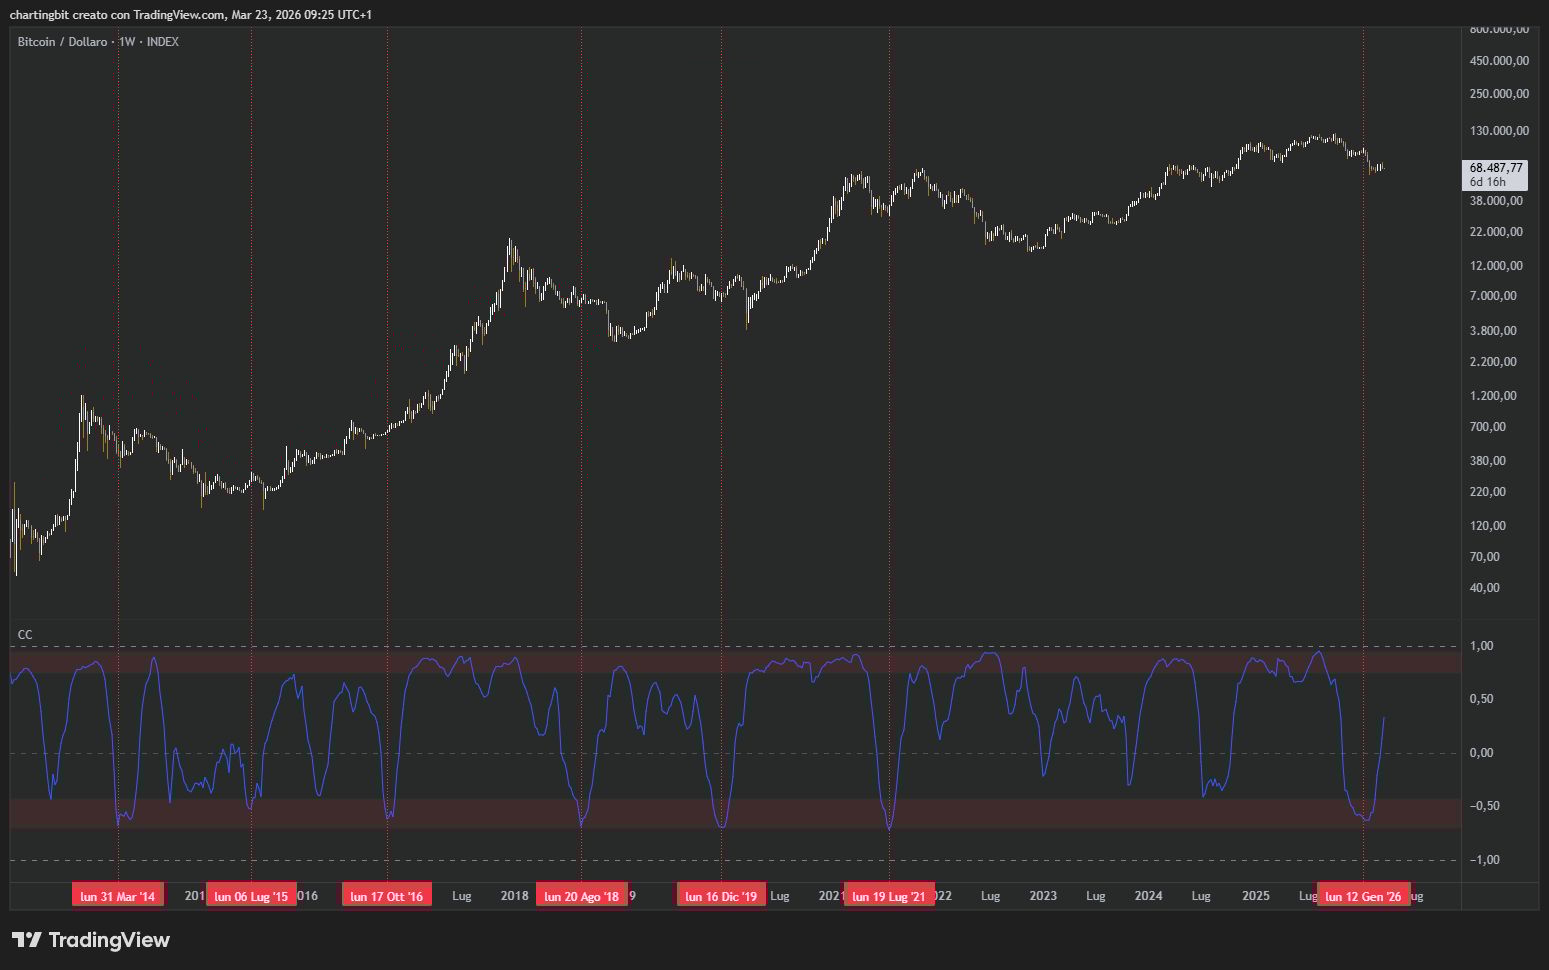Viewport: 1549px width, 970px height.
Task: Click the 7.000,00 price axis label
Action: click(x=1493, y=296)
